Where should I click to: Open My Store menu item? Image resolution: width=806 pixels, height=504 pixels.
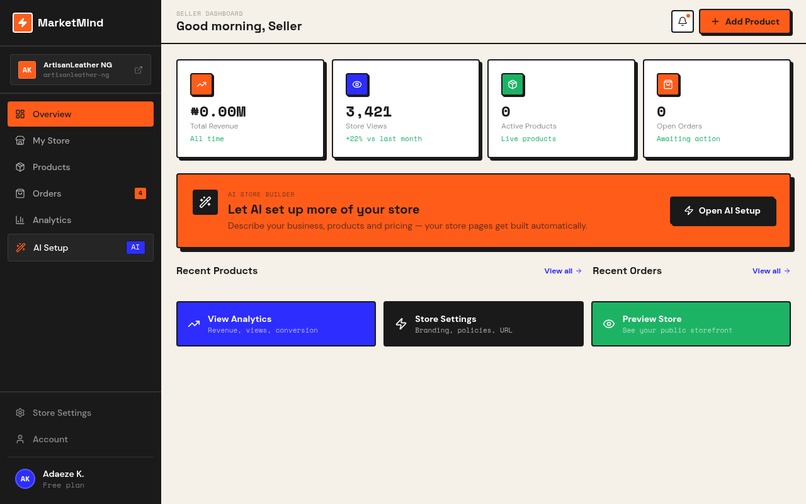coord(81,140)
